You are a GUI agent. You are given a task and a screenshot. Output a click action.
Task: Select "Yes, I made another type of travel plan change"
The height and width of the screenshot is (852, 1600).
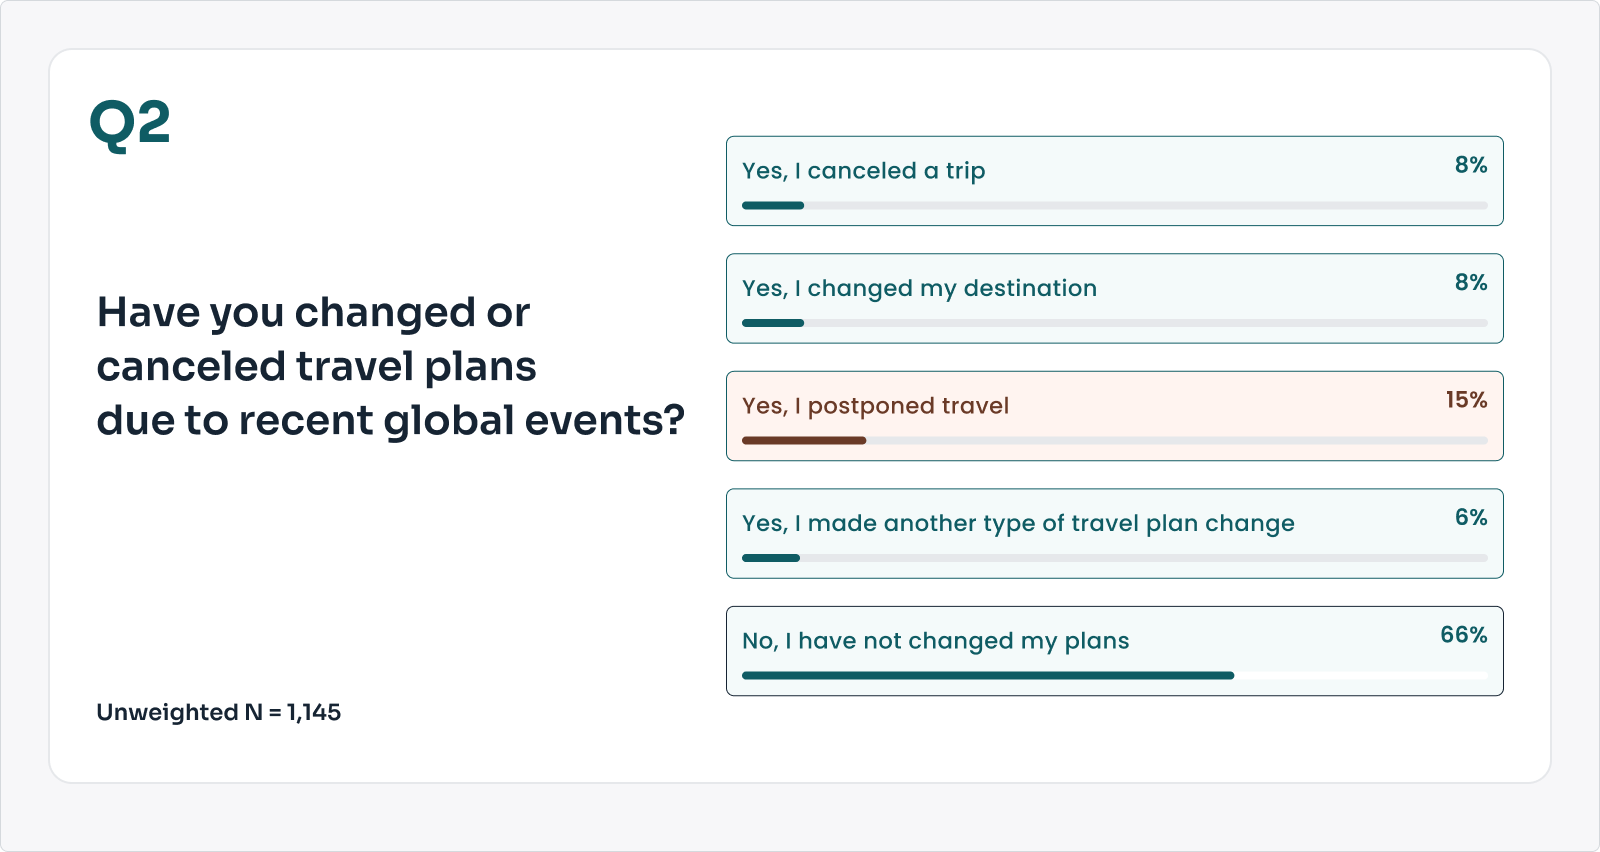tap(1018, 524)
